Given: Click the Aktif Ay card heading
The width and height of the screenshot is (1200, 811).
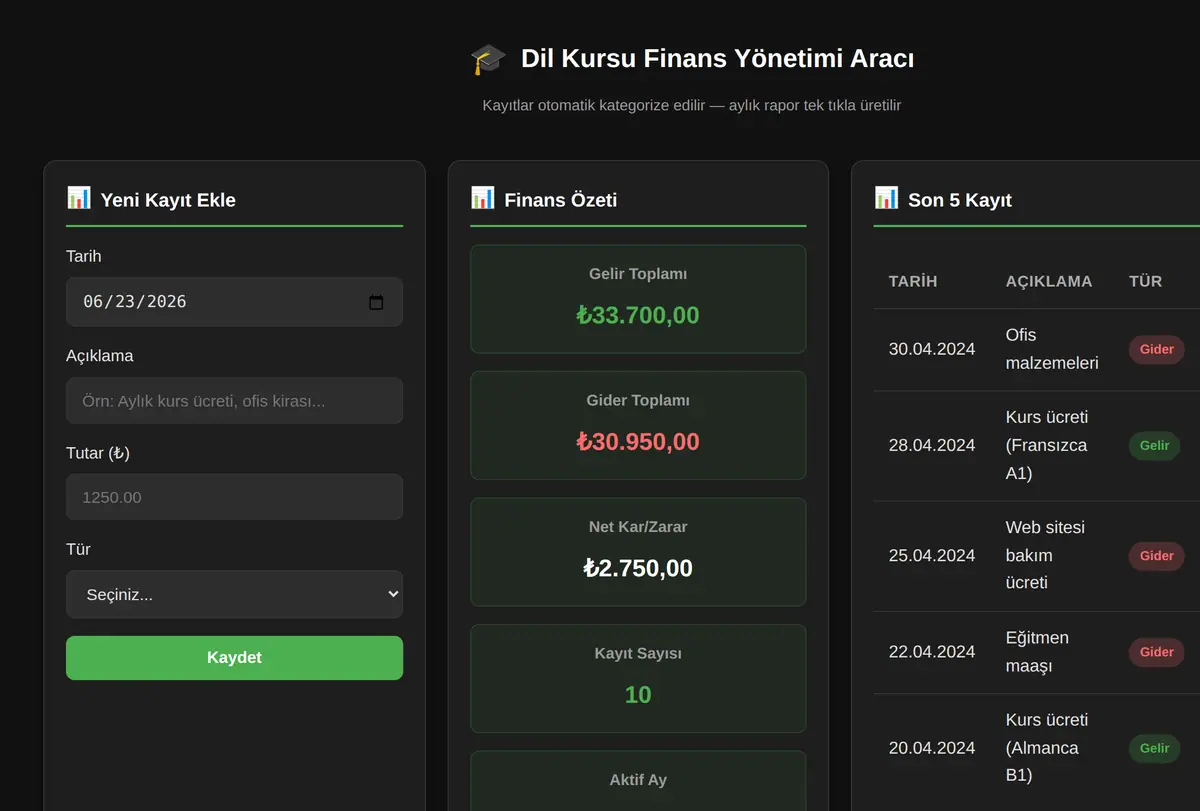Looking at the screenshot, I should pos(638,780).
